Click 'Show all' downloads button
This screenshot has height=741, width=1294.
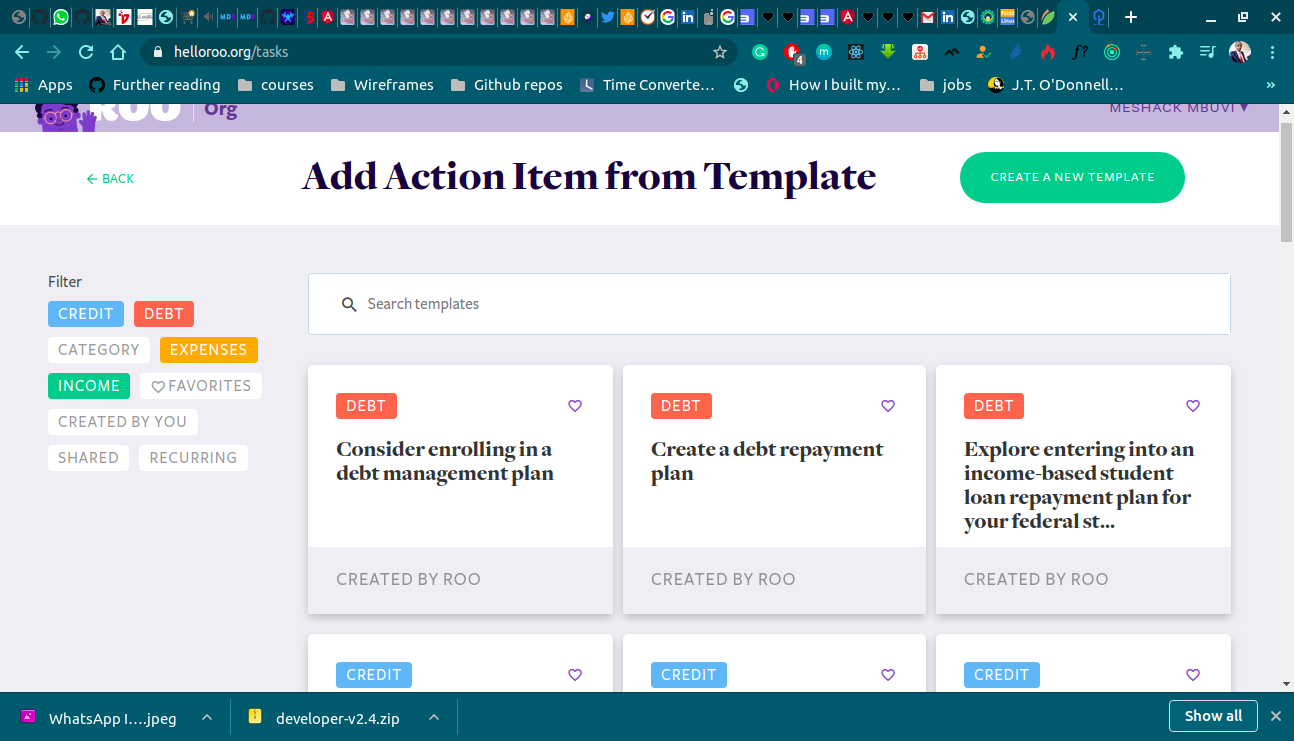click(x=1213, y=716)
